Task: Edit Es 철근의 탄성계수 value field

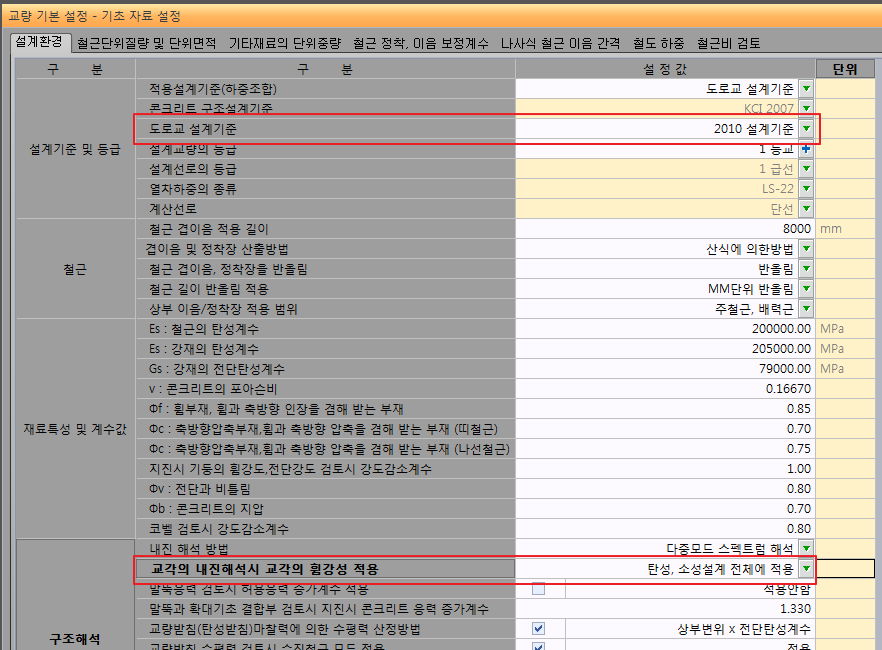Action: (664, 329)
